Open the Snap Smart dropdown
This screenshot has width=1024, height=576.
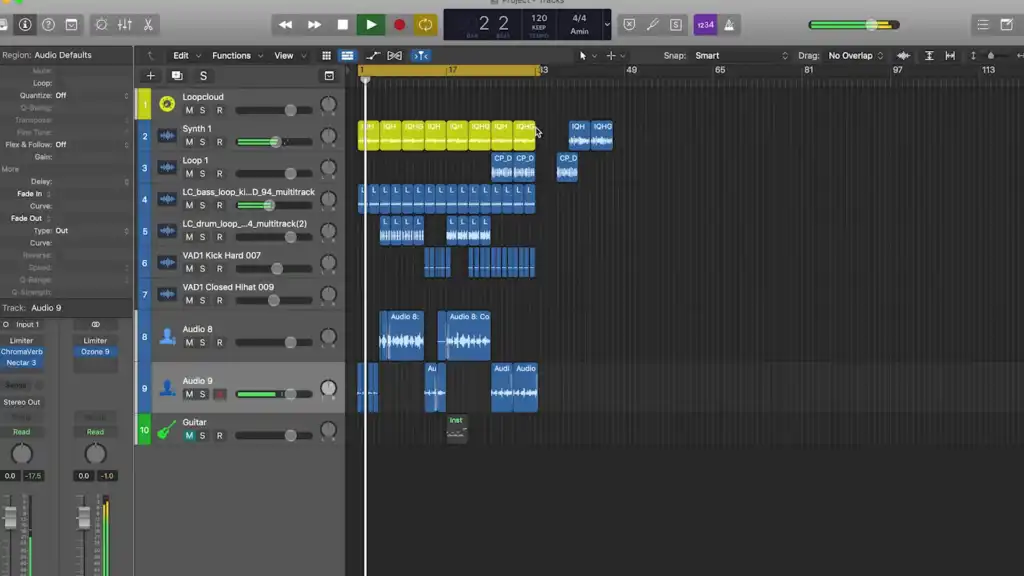pyautogui.click(x=741, y=56)
